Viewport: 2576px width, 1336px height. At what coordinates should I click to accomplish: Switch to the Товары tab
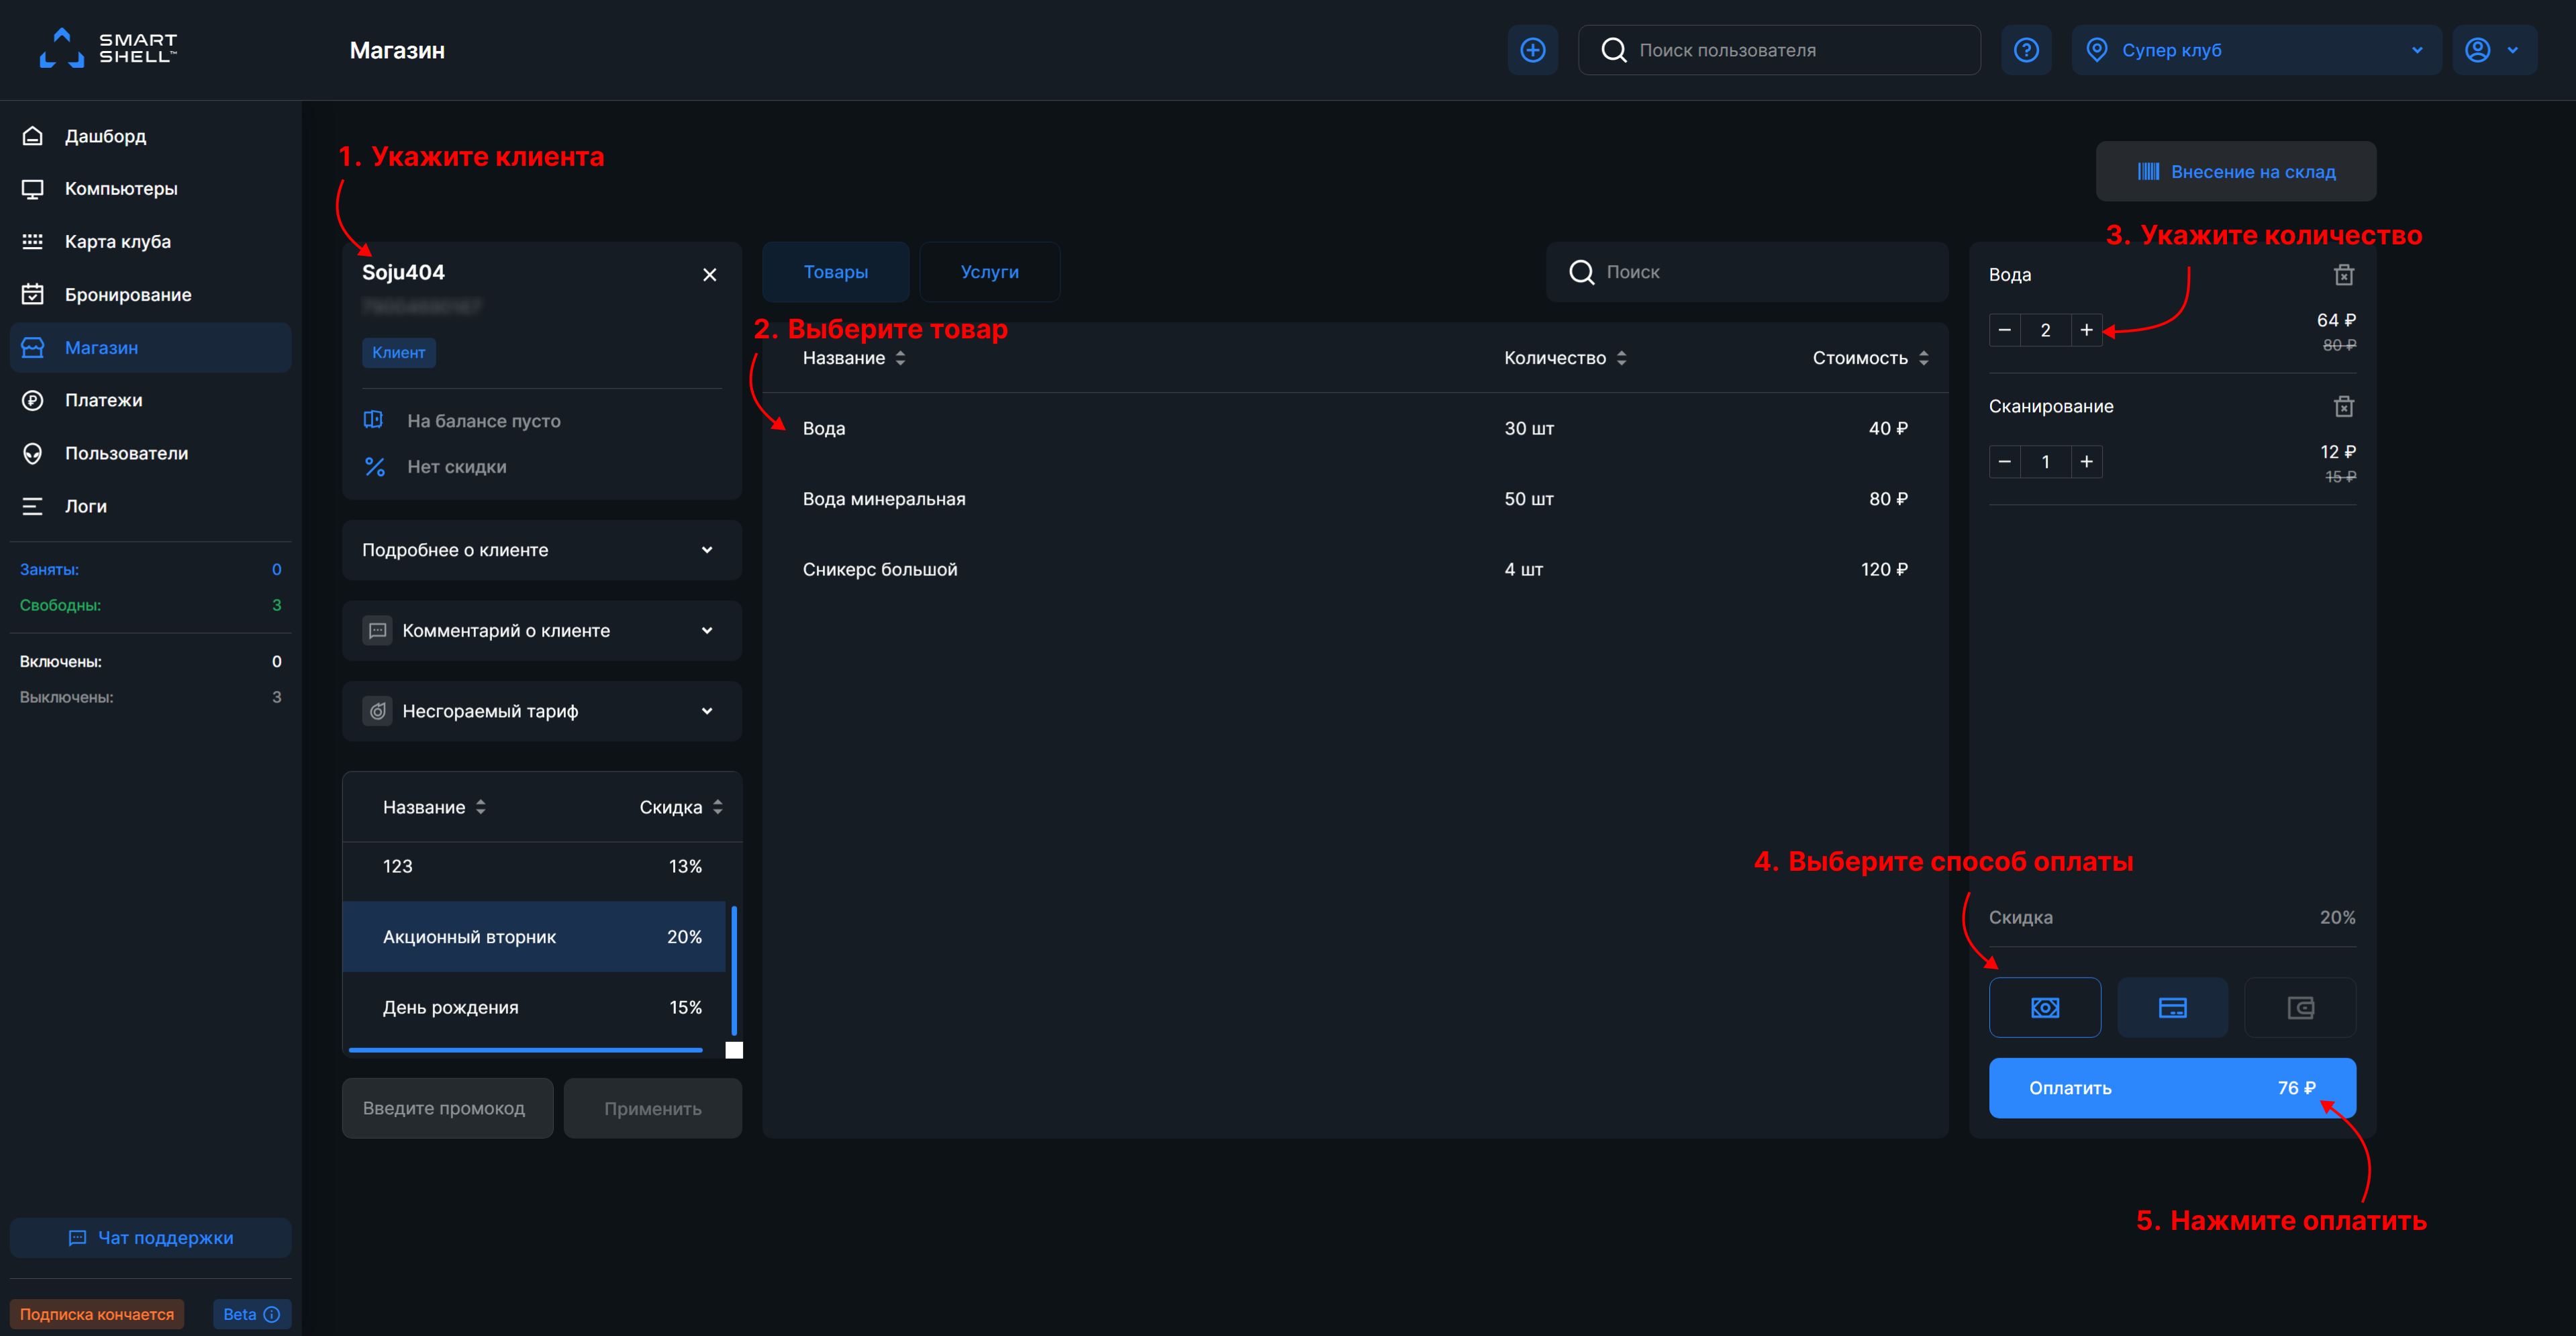[x=835, y=272]
